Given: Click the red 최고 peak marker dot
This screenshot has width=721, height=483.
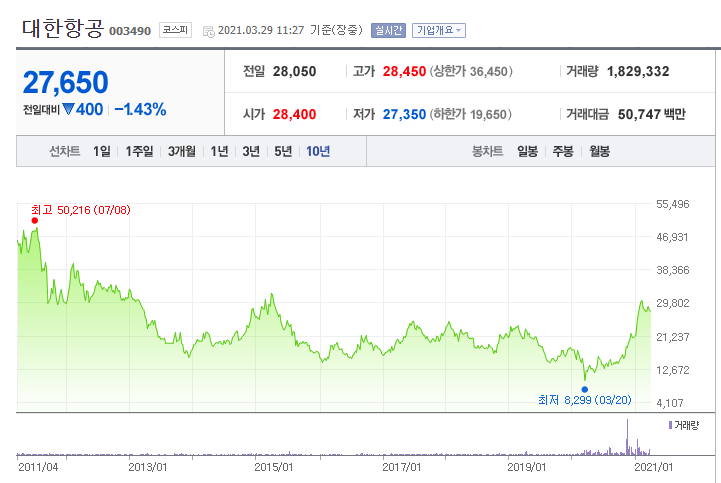Looking at the screenshot, I should coord(34,221).
